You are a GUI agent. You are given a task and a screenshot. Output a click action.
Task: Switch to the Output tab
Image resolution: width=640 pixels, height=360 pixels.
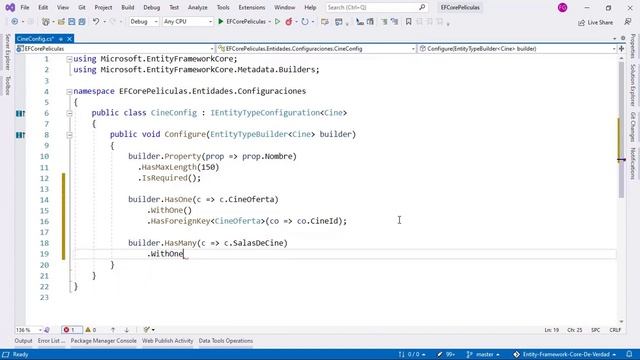(23, 341)
